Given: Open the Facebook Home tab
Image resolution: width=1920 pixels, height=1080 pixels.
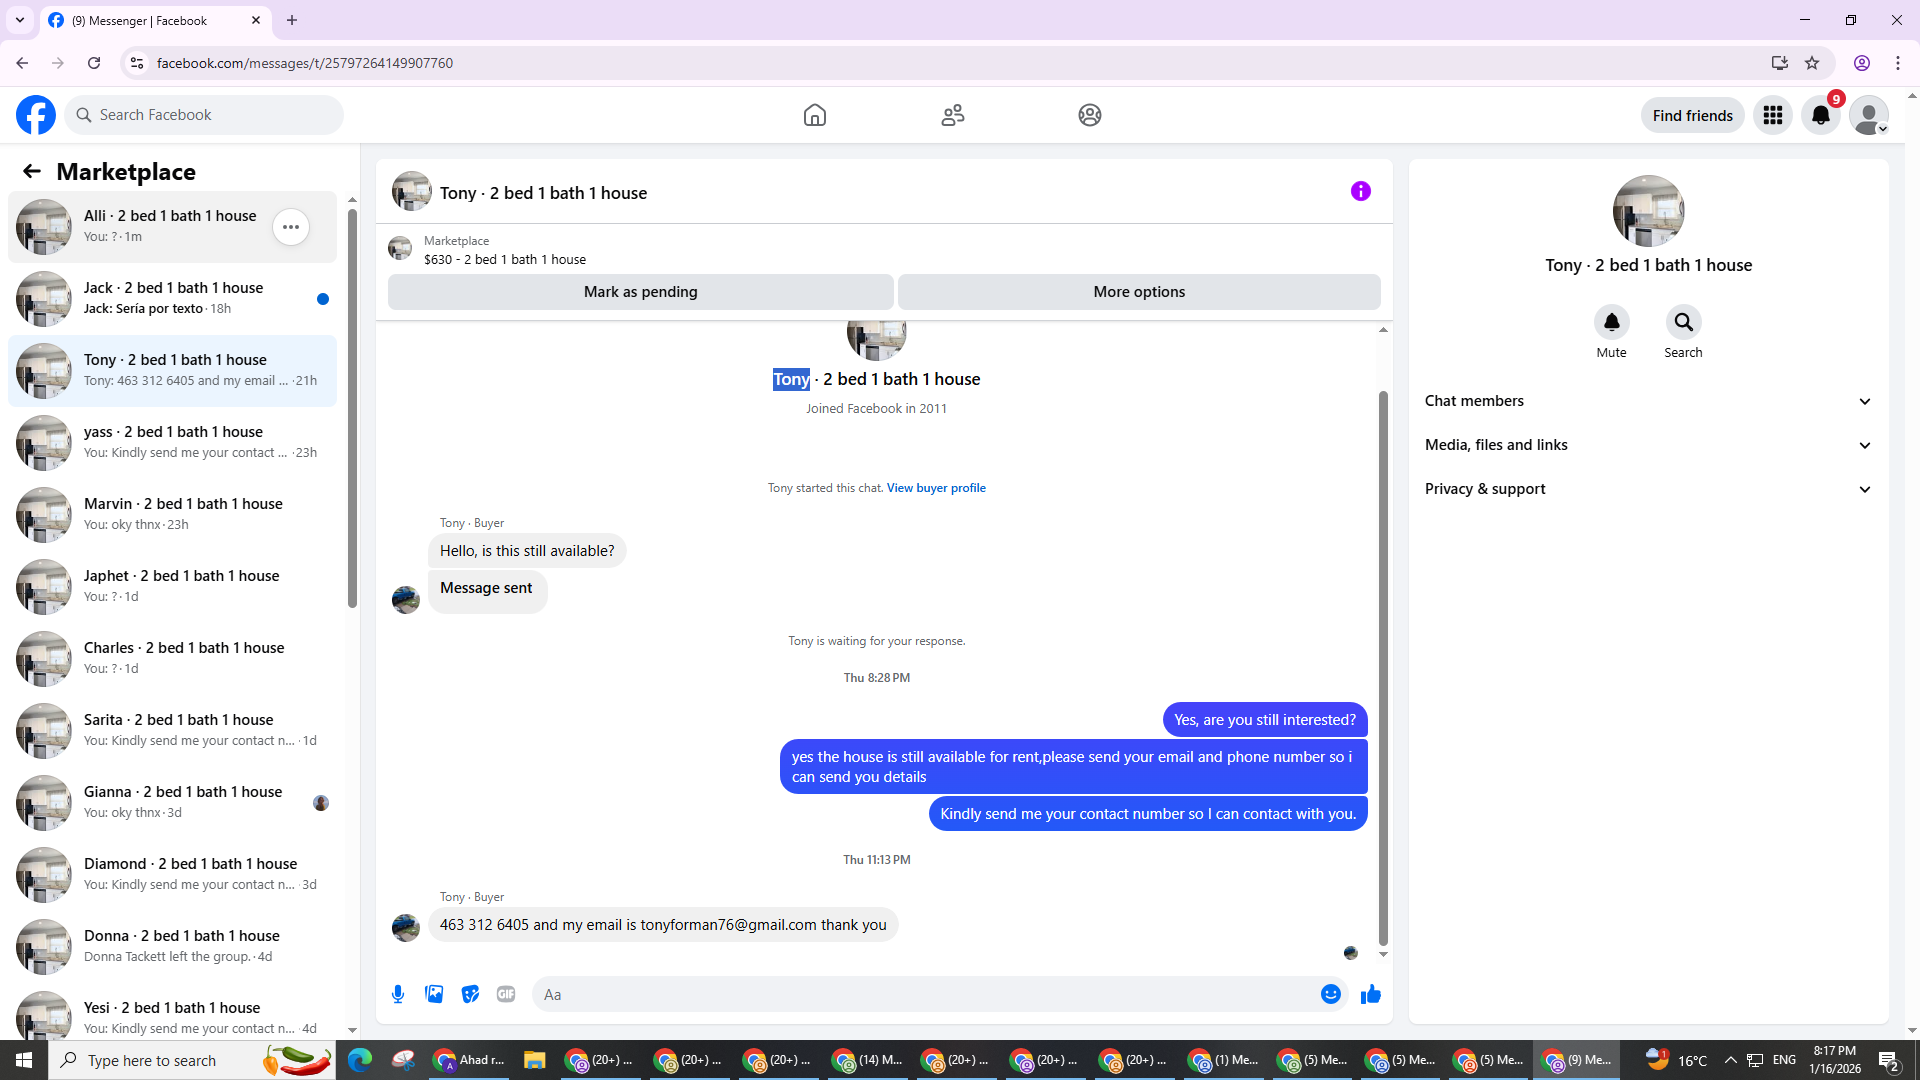Looking at the screenshot, I should [814, 115].
